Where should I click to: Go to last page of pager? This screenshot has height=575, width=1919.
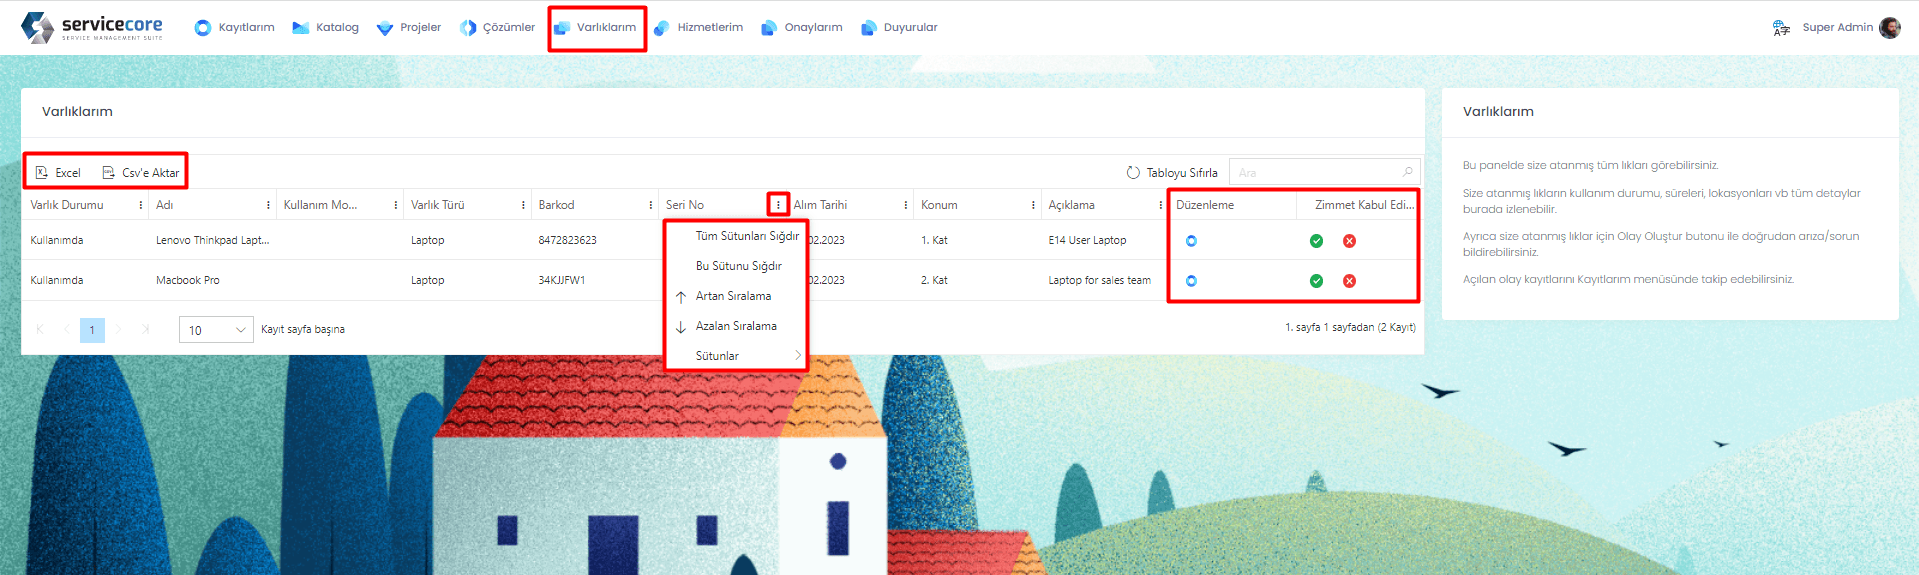pos(145,329)
